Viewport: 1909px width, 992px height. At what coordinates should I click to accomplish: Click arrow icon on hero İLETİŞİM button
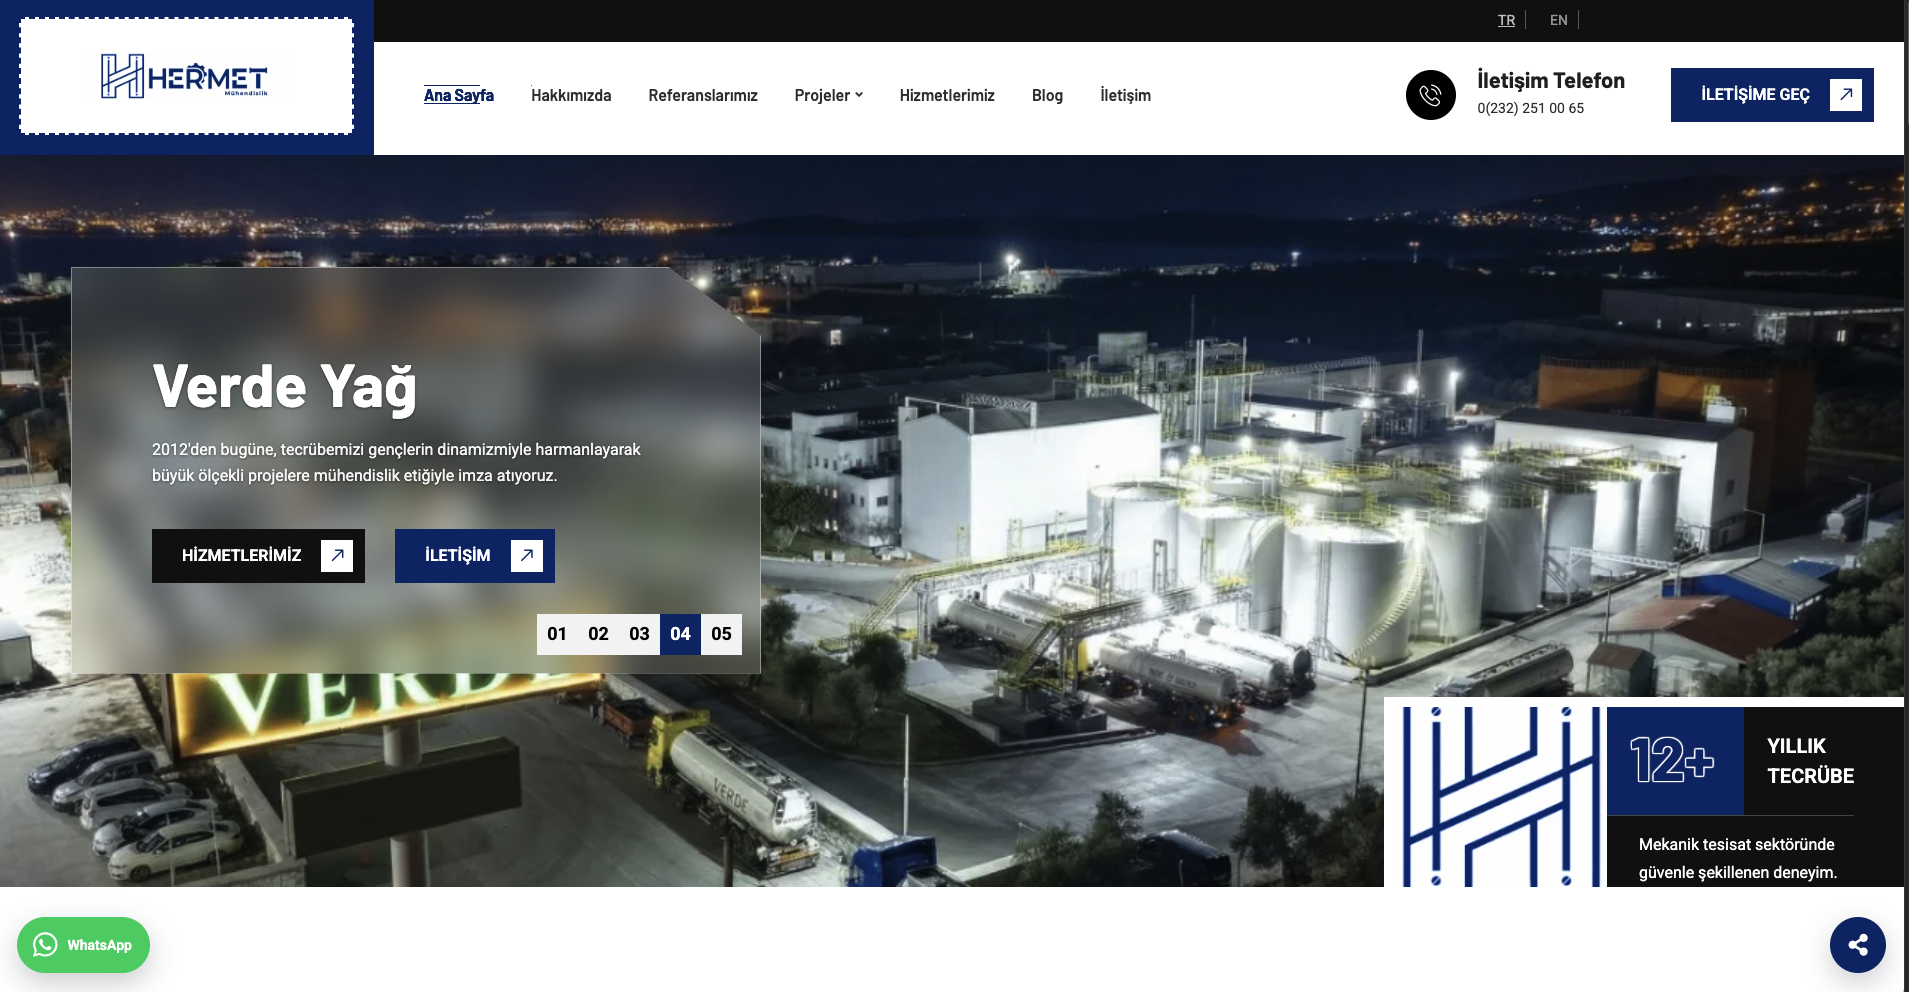(527, 555)
